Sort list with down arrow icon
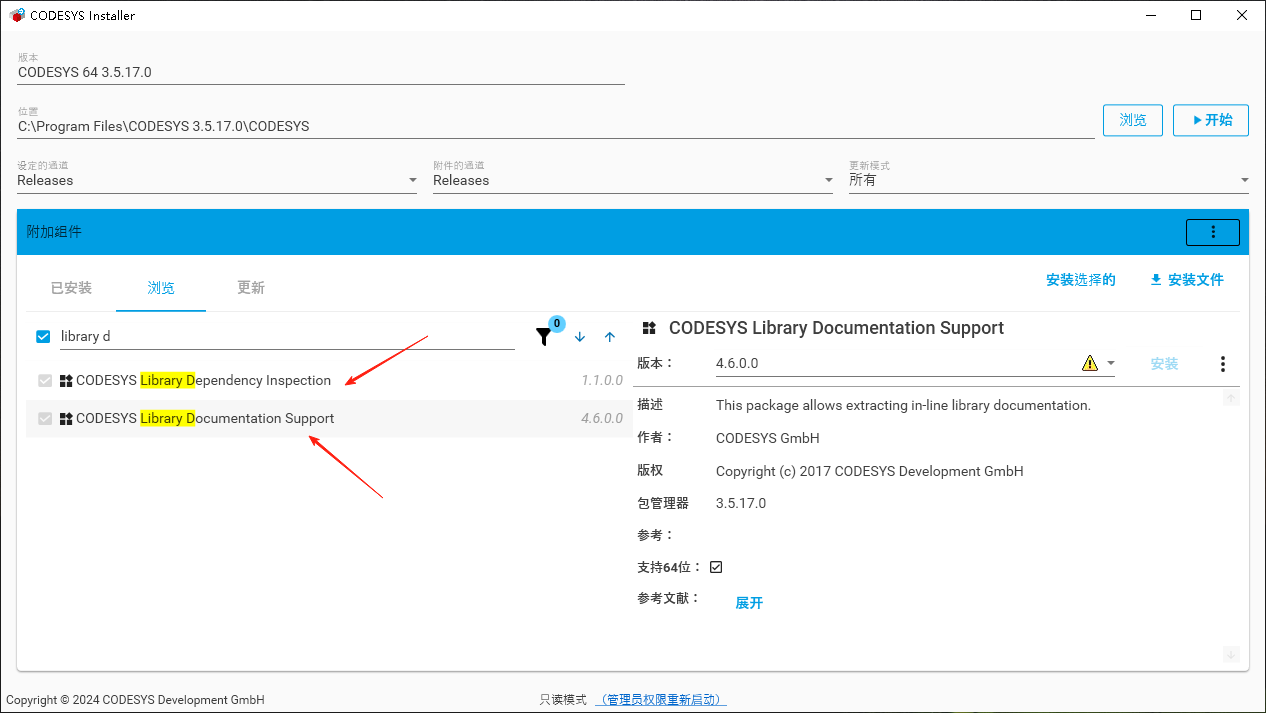This screenshot has width=1266, height=713. [580, 337]
